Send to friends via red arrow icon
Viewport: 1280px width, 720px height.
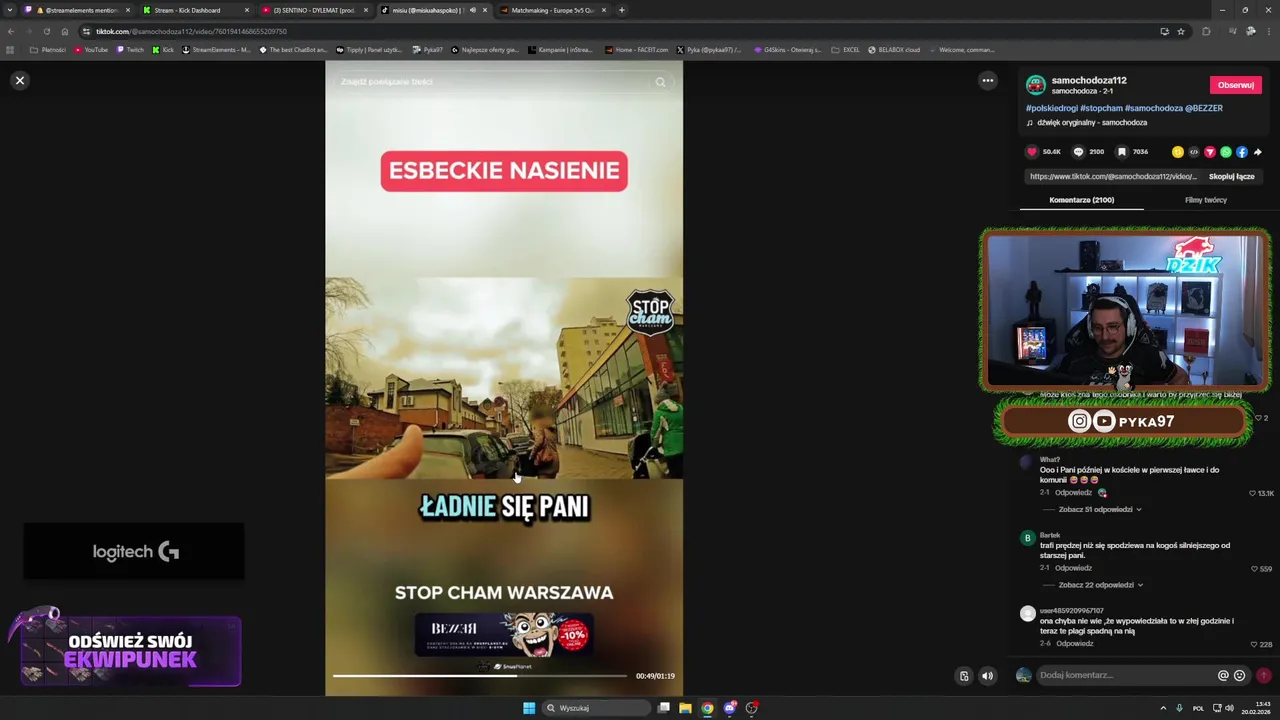click(x=1210, y=152)
